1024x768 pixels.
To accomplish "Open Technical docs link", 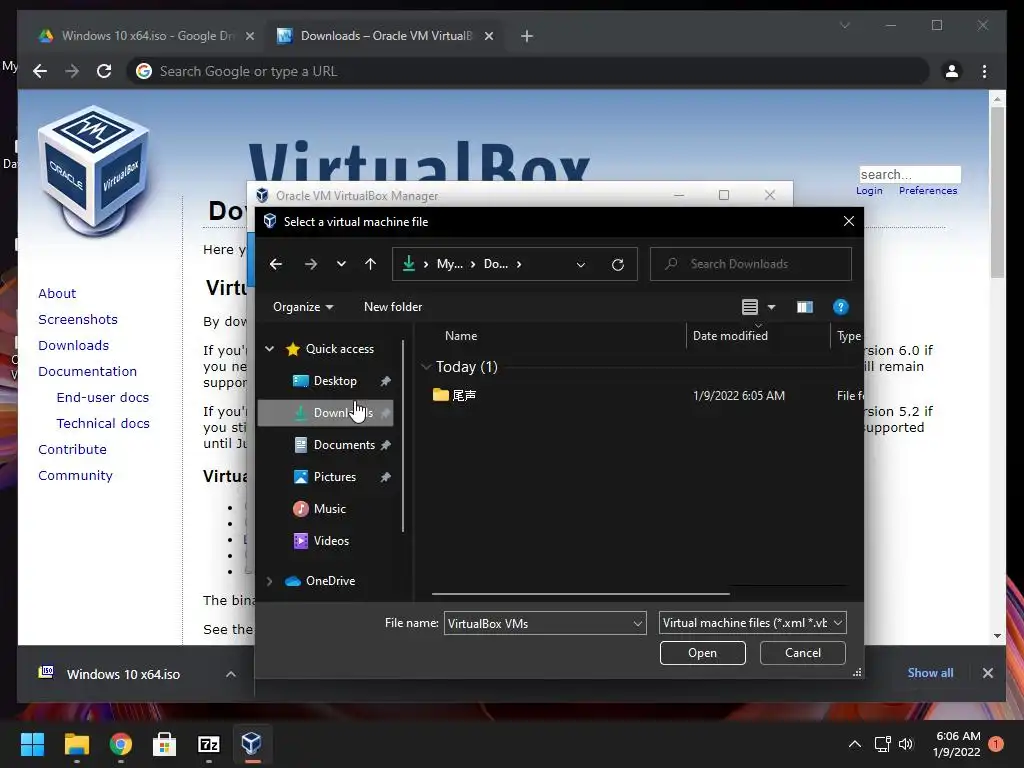I will coord(103,424).
